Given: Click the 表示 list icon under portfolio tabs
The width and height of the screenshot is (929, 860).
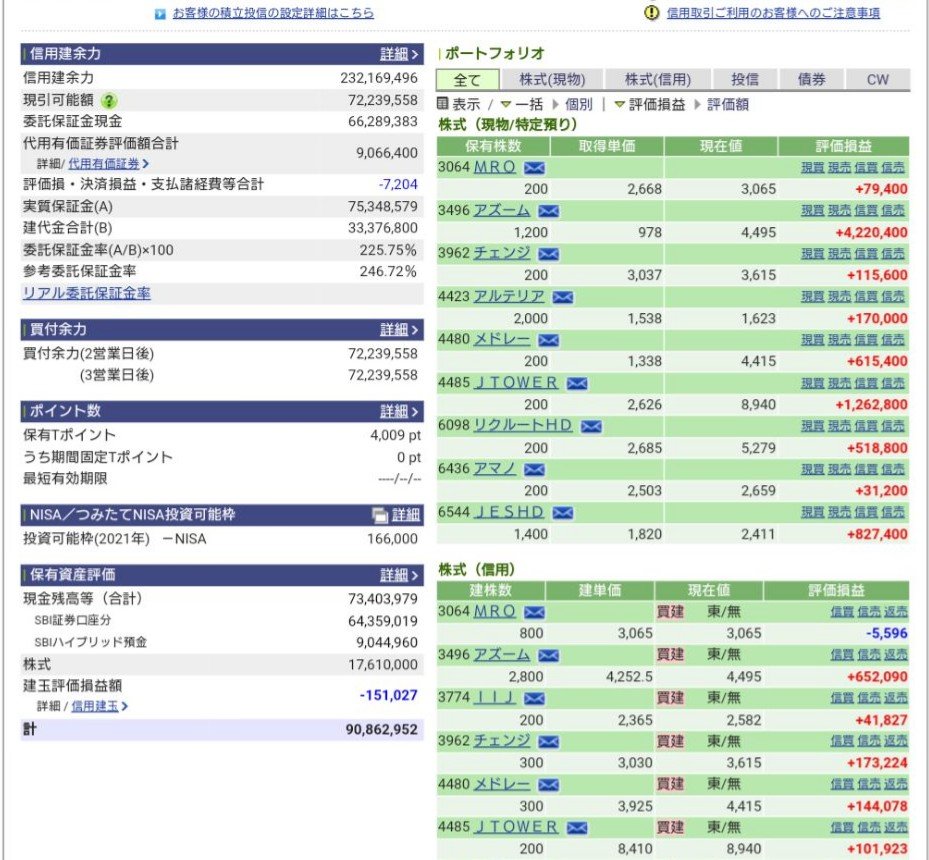Looking at the screenshot, I should click(443, 104).
